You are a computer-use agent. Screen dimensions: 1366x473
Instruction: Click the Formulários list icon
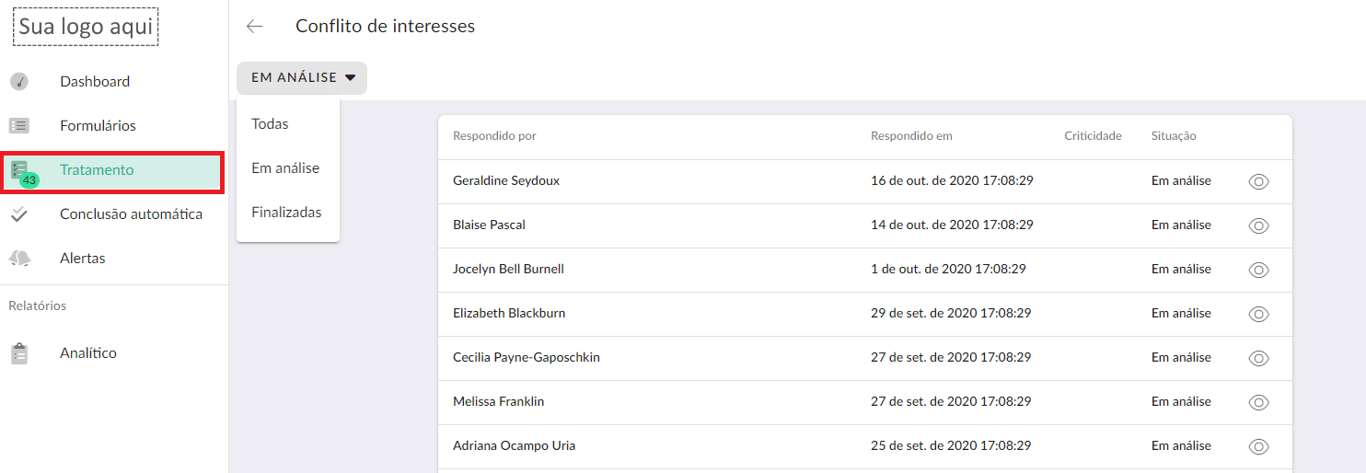point(19,126)
